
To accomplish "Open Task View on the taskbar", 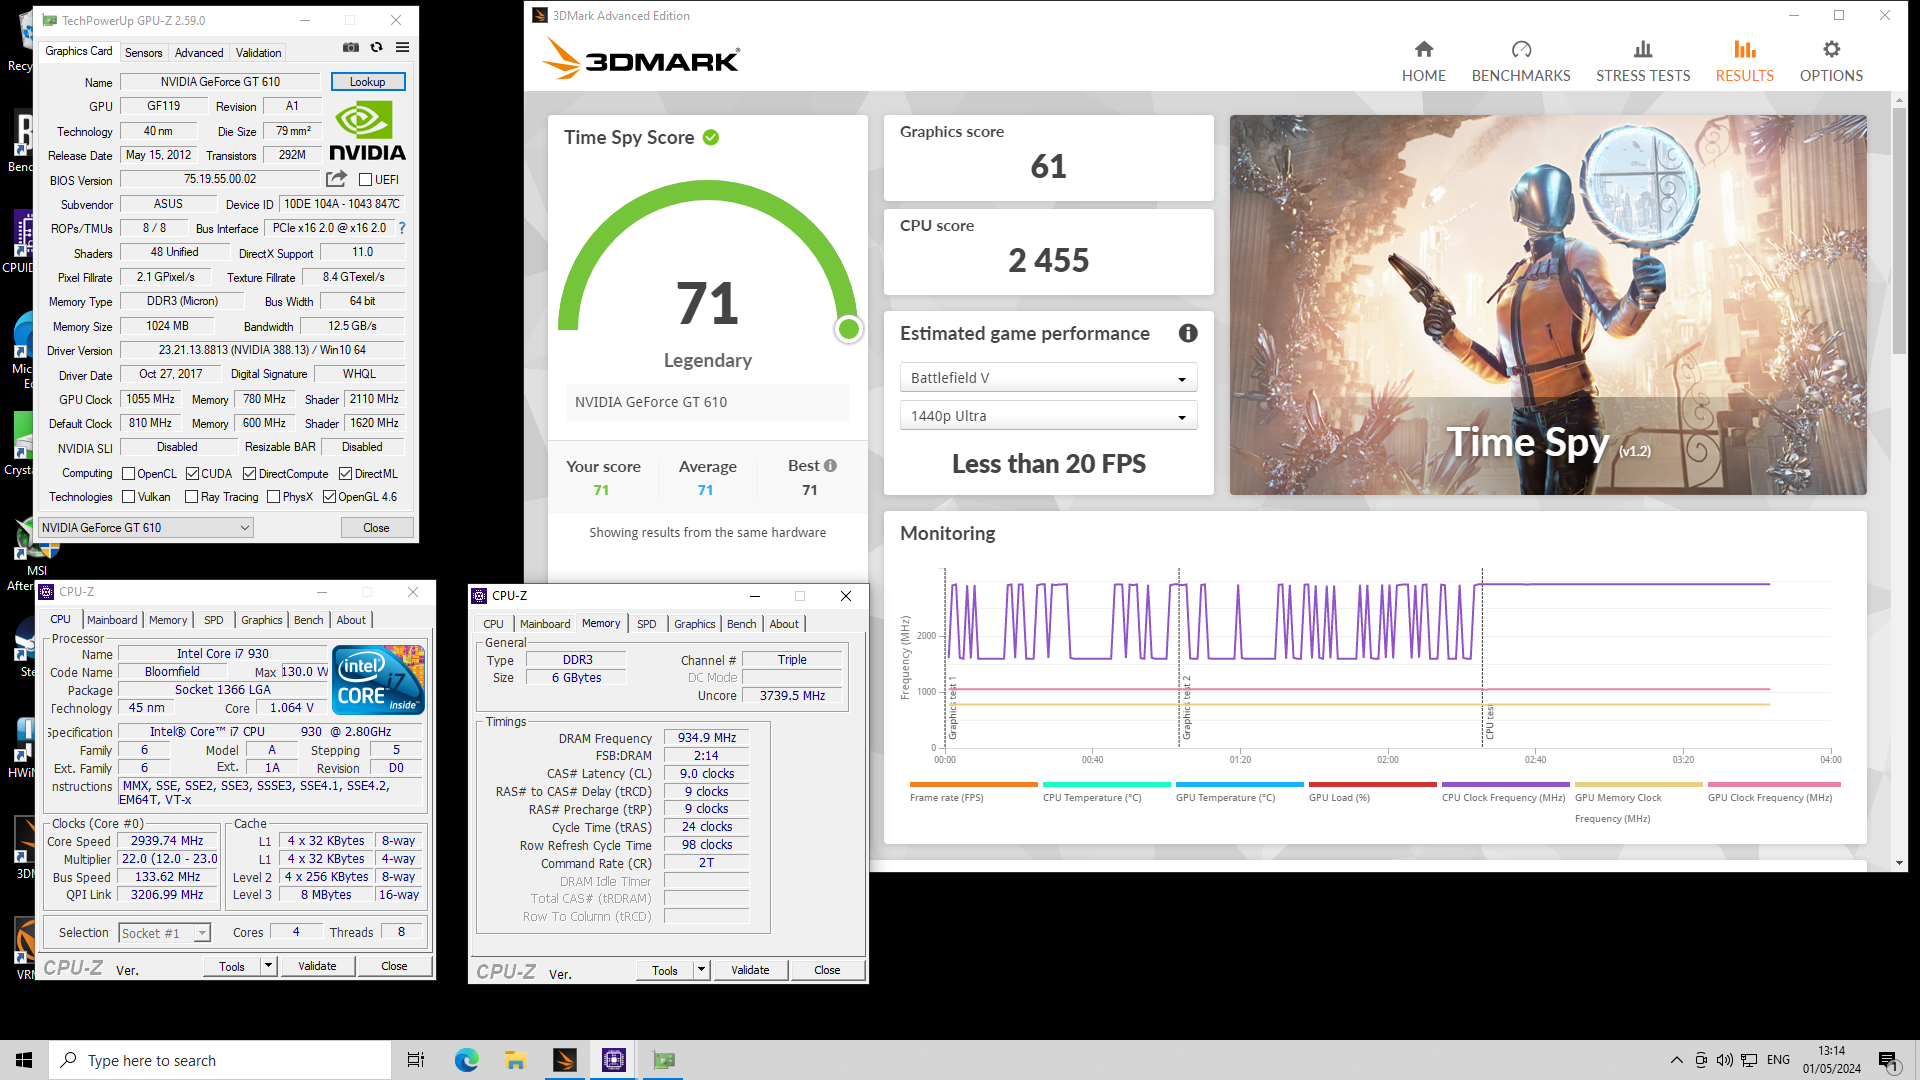I will click(x=416, y=1060).
